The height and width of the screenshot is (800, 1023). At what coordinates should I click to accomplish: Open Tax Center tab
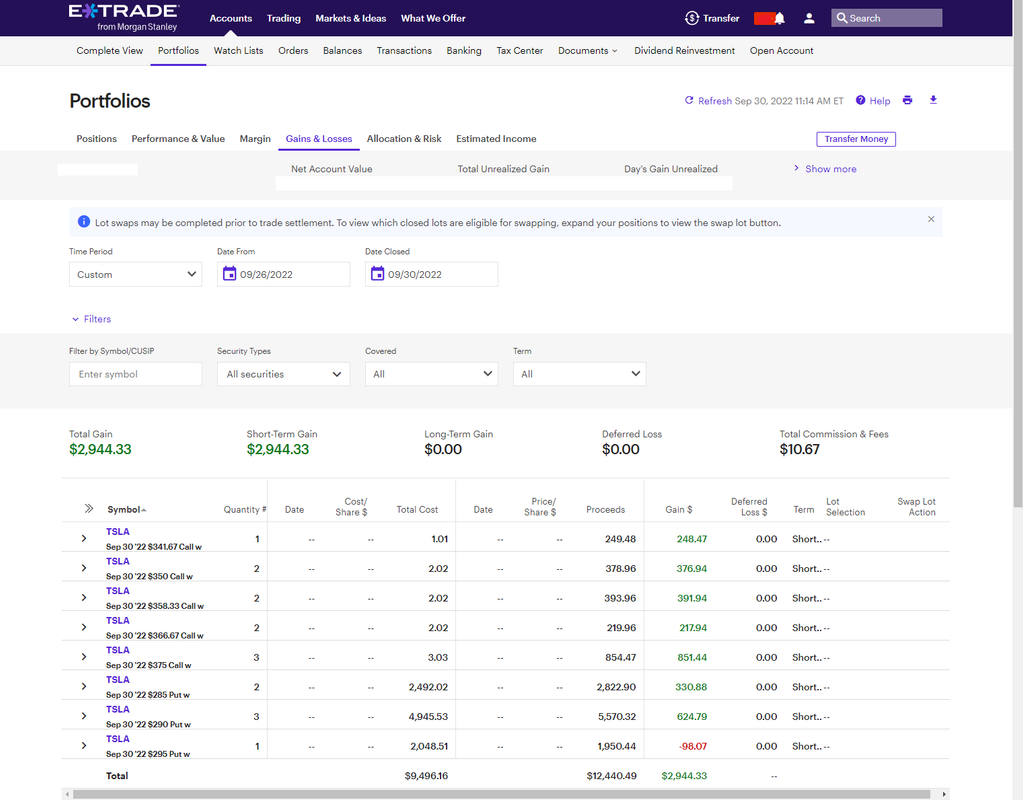tap(519, 50)
